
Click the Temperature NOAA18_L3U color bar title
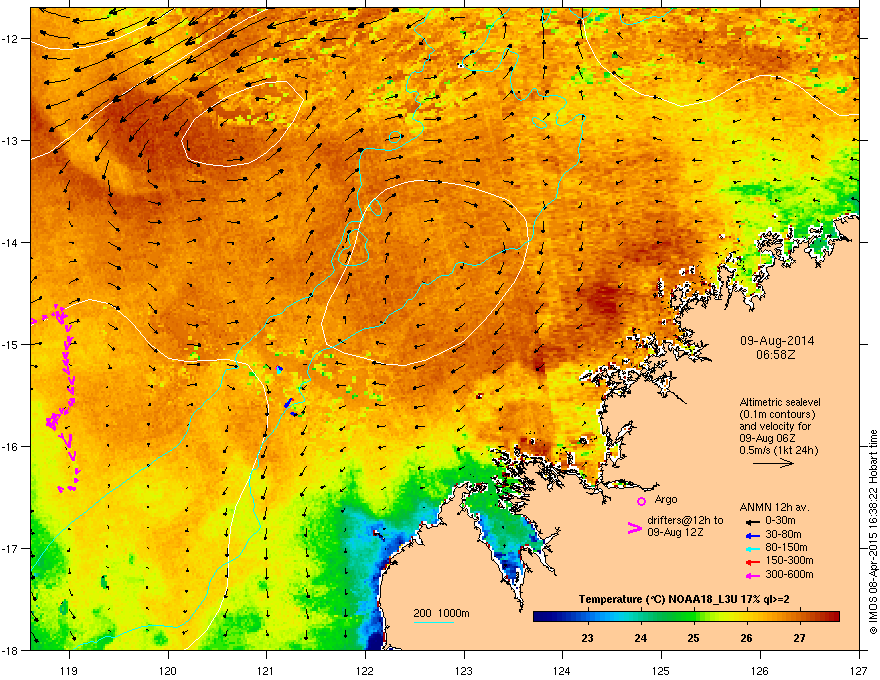pyautogui.click(x=684, y=599)
